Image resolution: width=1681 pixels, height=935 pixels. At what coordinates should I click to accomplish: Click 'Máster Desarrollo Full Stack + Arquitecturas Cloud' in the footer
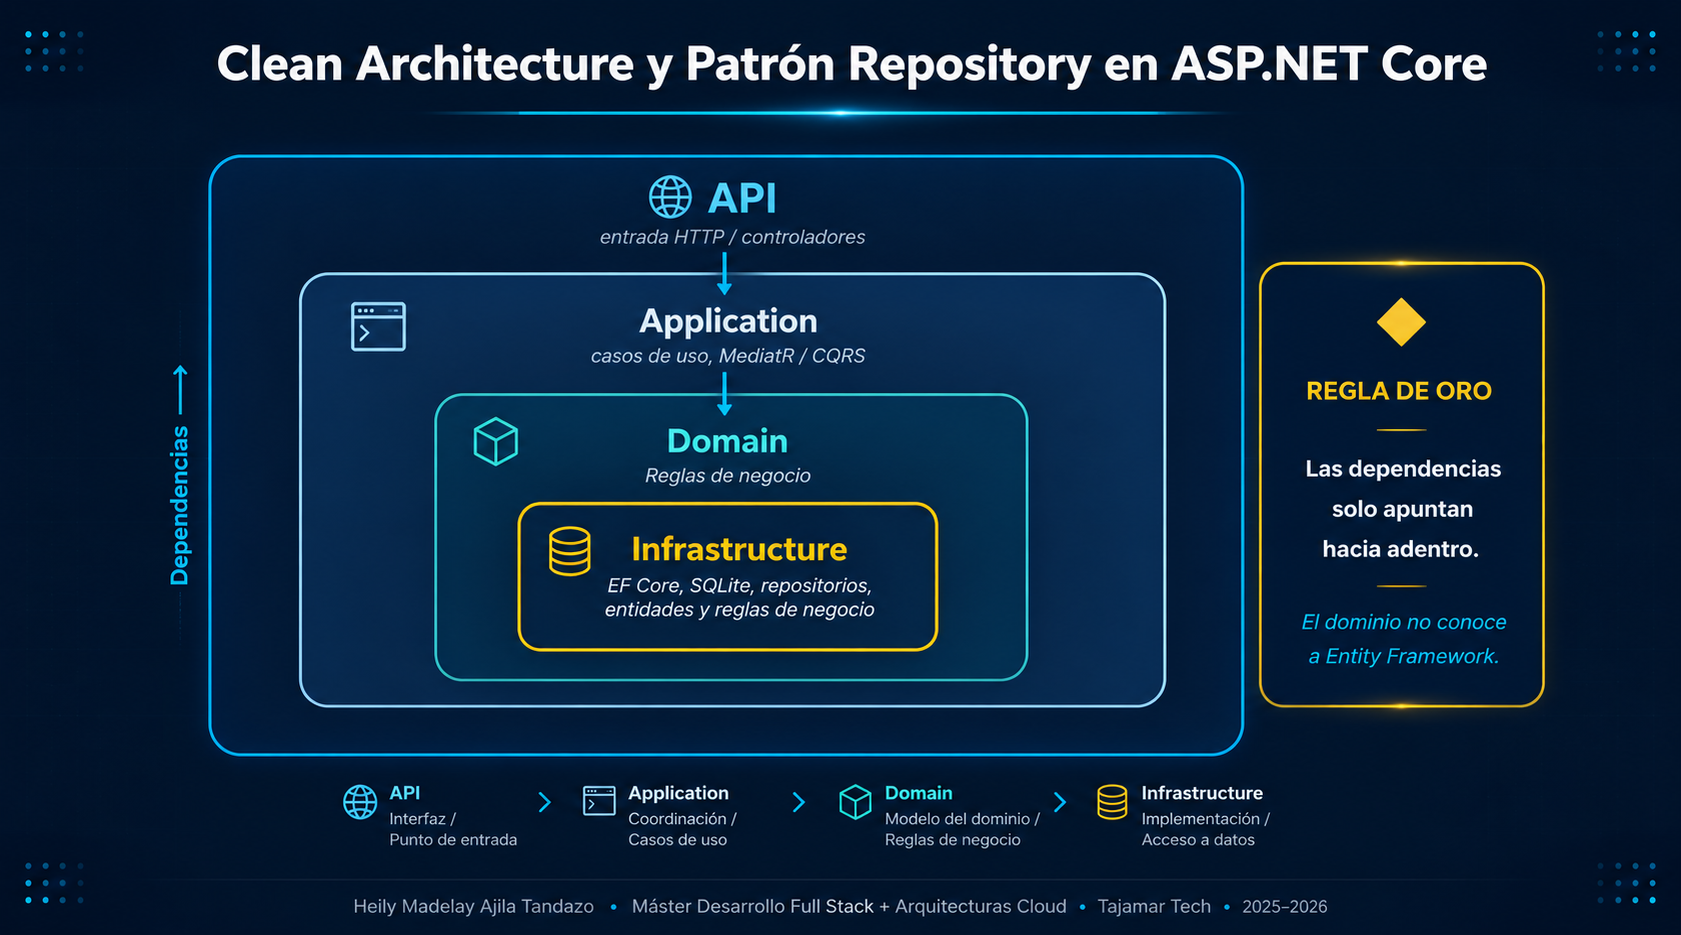849,907
